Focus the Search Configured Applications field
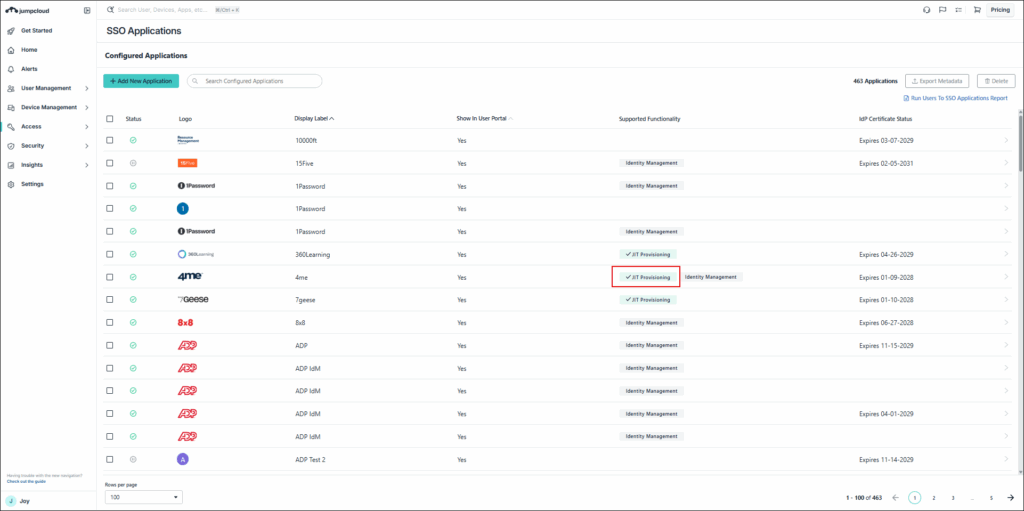 click(255, 81)
